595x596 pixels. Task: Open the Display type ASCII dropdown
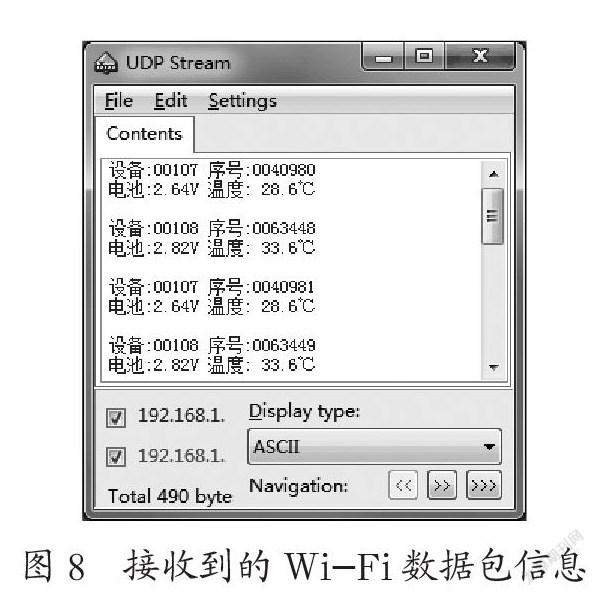[374, 446]
